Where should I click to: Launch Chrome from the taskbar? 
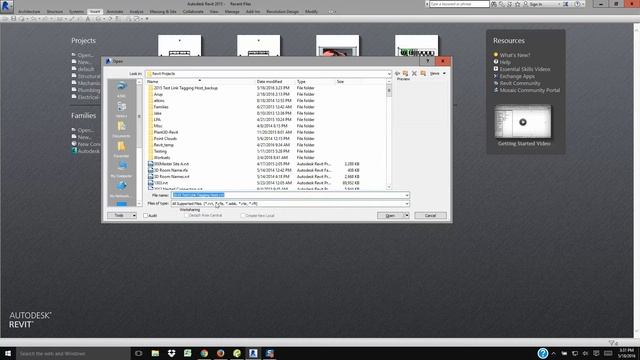click(x=204, y=353)
